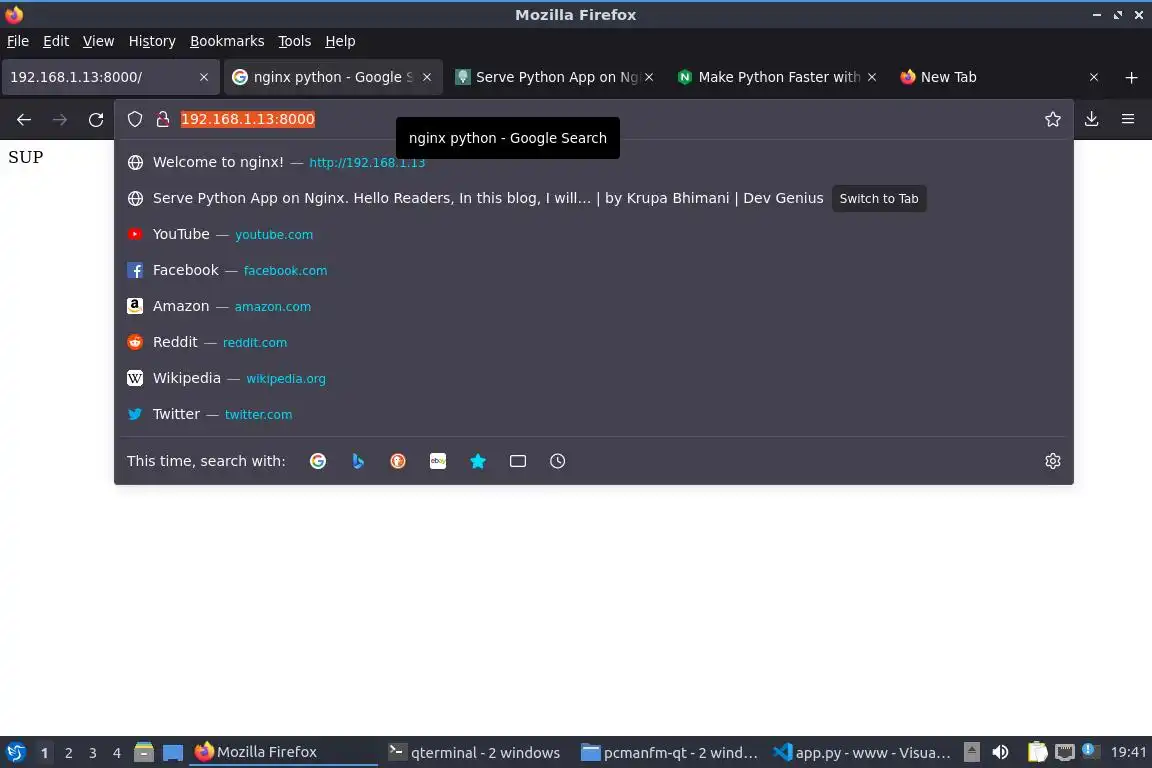
Task: Open the View menu
Action: point(98,41)
